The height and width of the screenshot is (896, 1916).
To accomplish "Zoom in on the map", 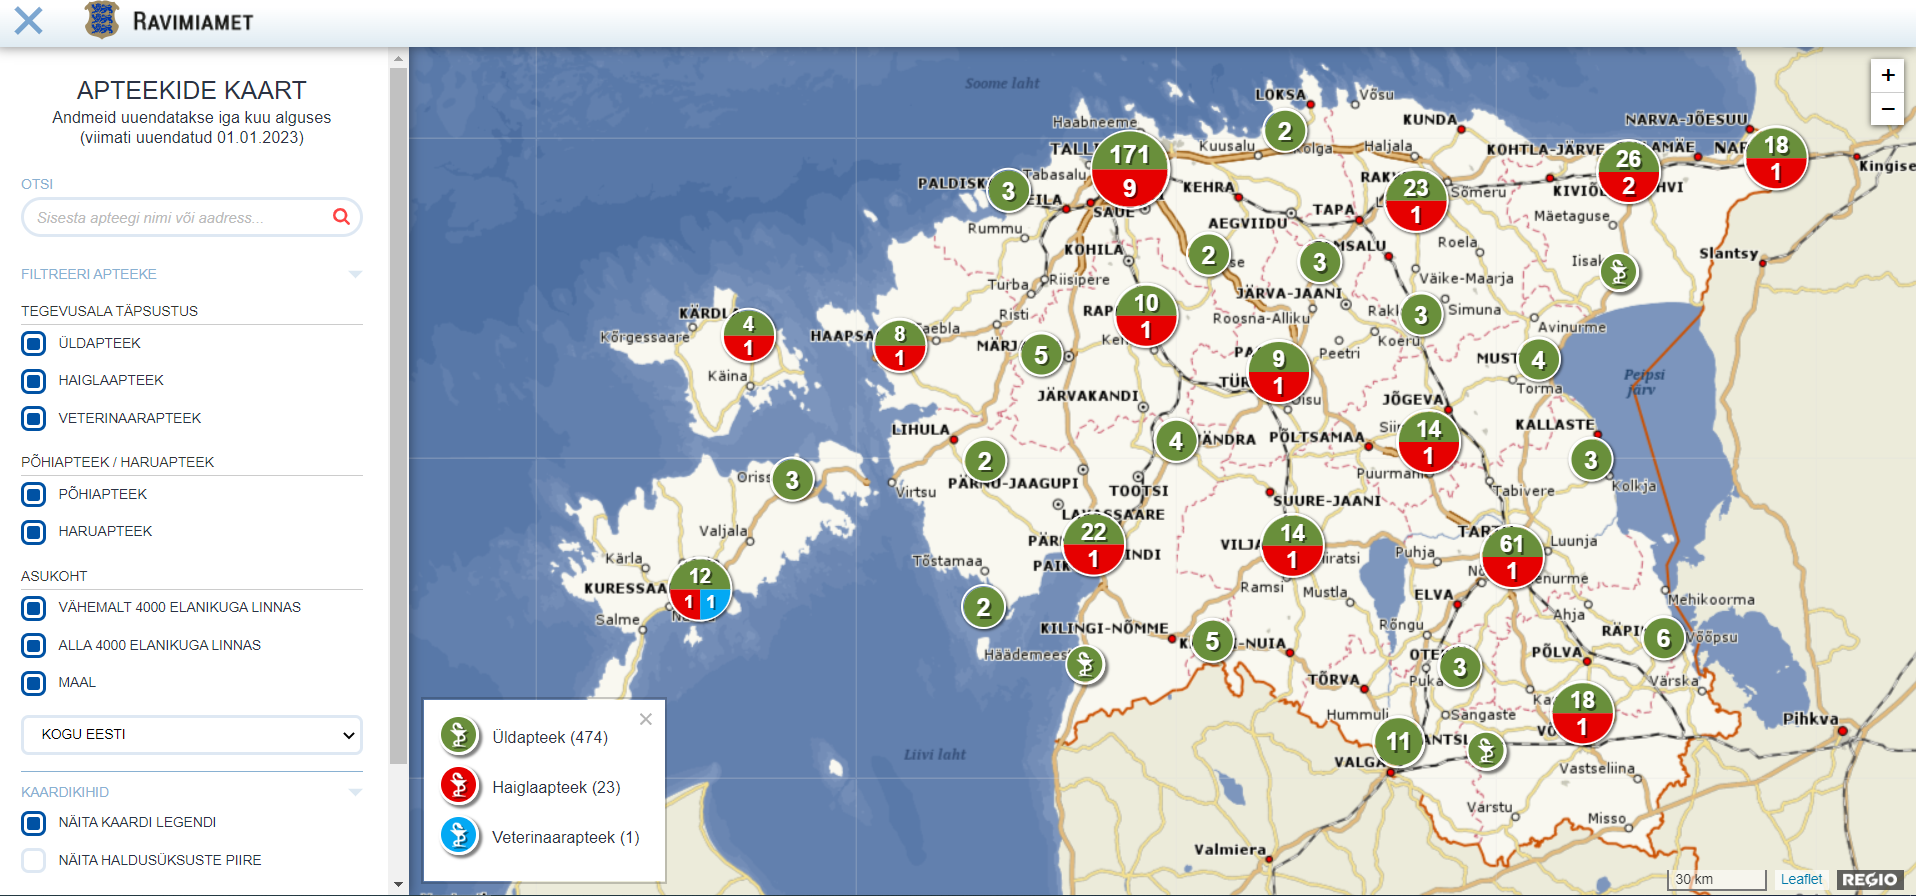I will [1887, 75].
